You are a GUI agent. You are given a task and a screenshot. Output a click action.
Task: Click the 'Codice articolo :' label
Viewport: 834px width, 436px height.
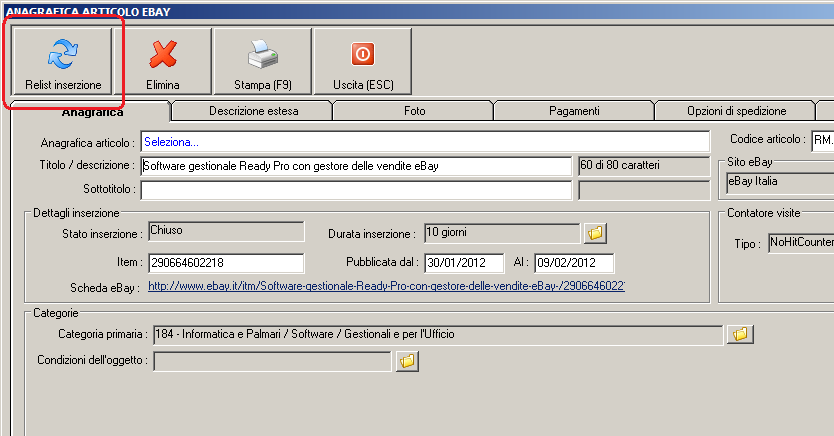click(x=768, y=139)
